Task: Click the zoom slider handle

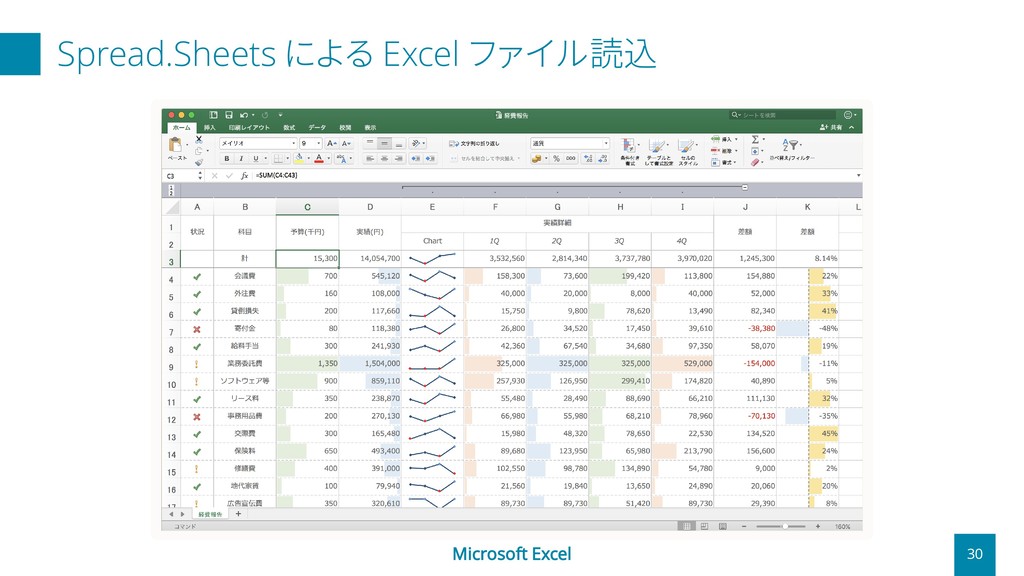Action: click(785, 526)
